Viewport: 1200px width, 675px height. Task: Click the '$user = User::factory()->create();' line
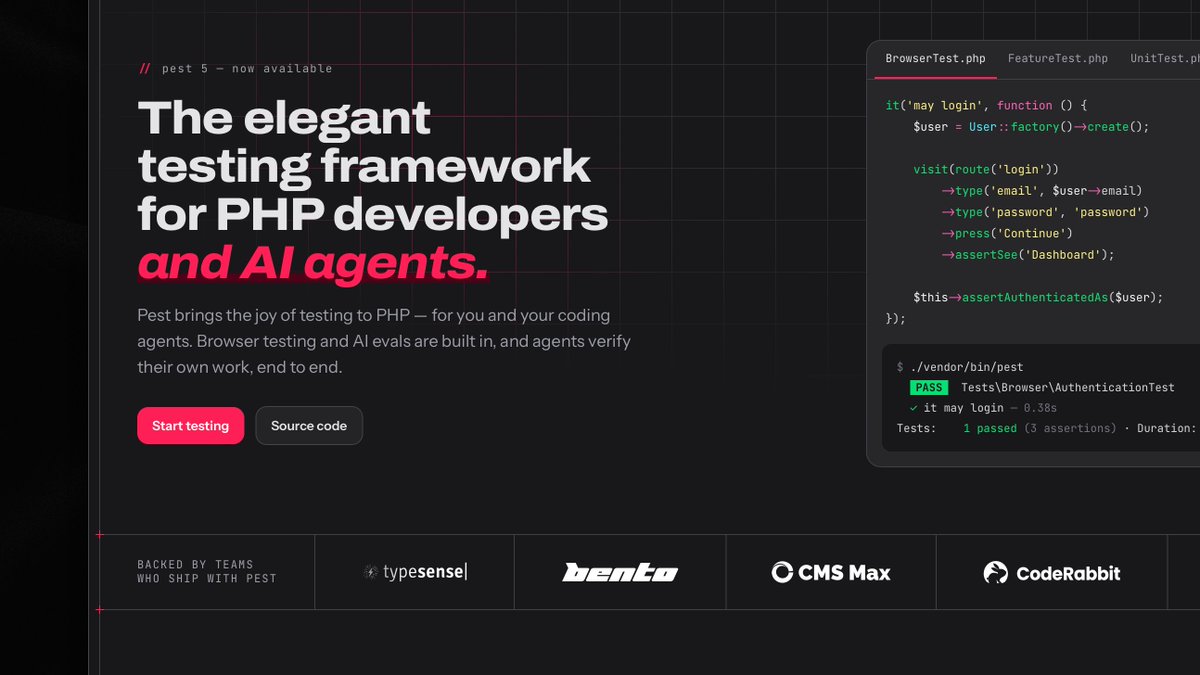coord(1031,127)
